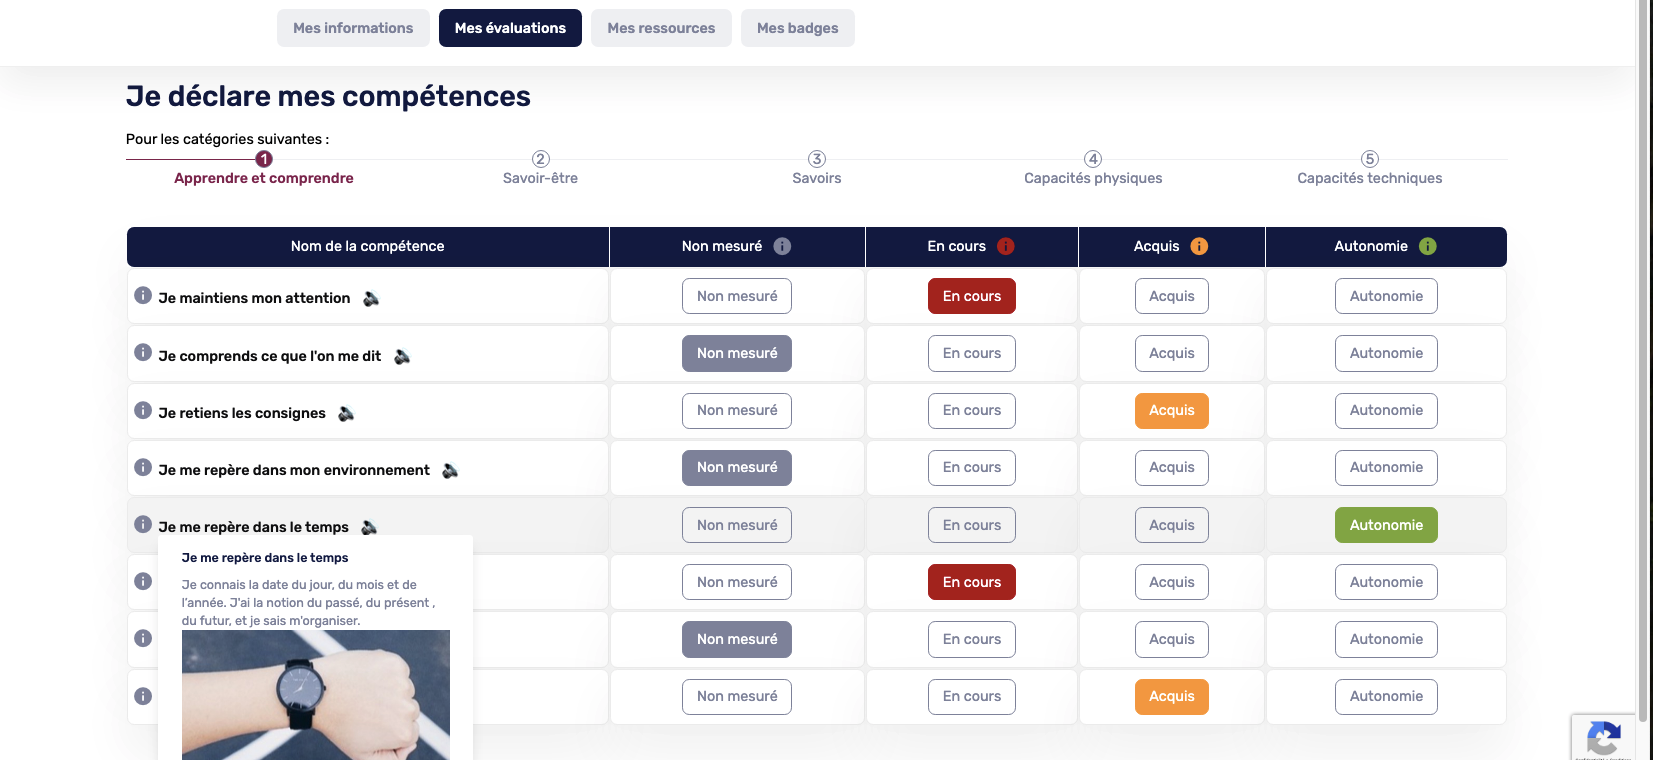Select 'Autonomie' for 'Je maintiens mon attention'
Viewport: 1653px width, 760px height.
[x=1385, y=296]
